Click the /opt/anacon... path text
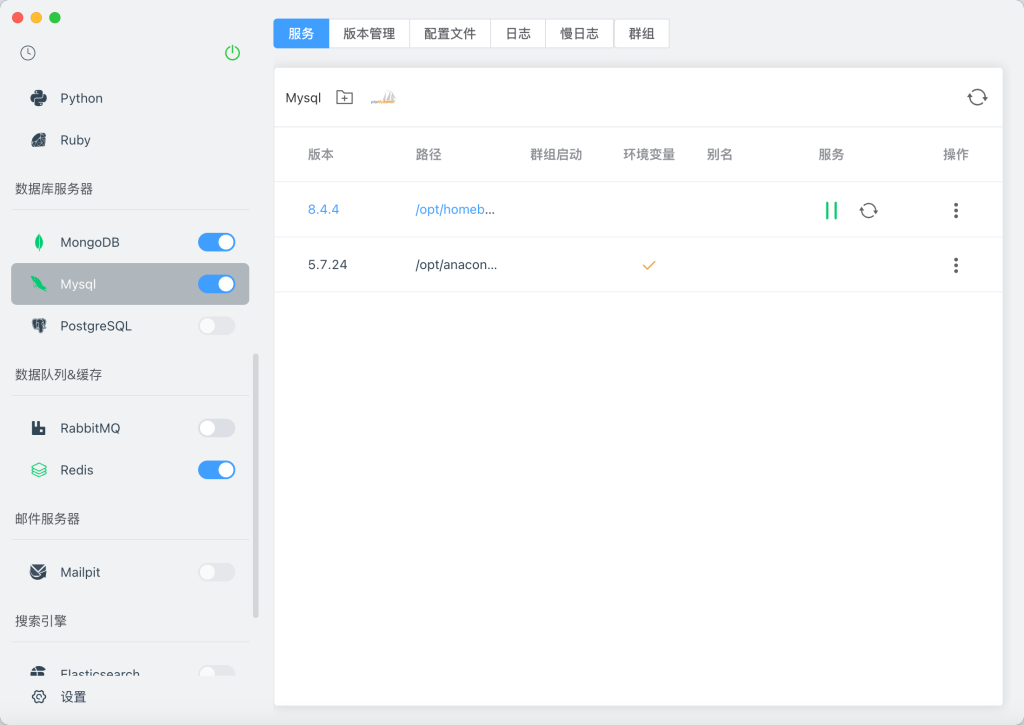Image resolution: width=1024 pixels, height=725 pixels. pyautogui.click(x=456, y=265)
